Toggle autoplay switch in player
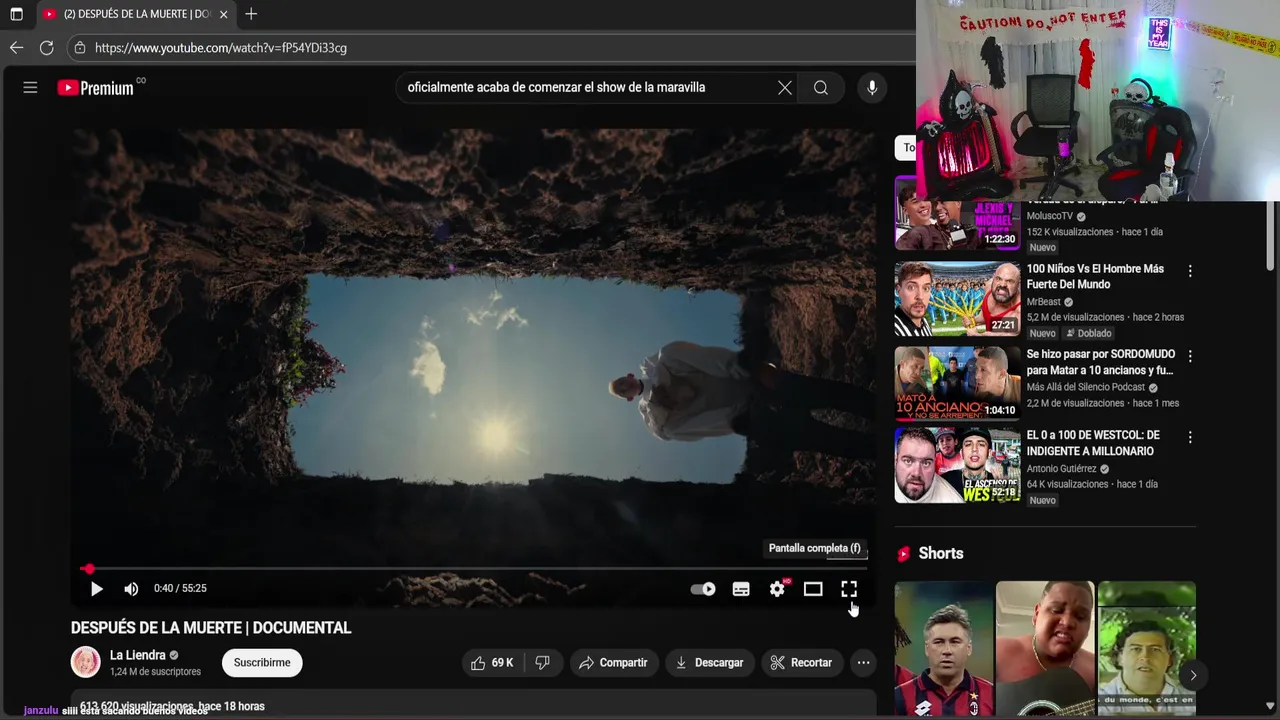Viewport: 1280px width, 720px height. [x=703, y=589]
